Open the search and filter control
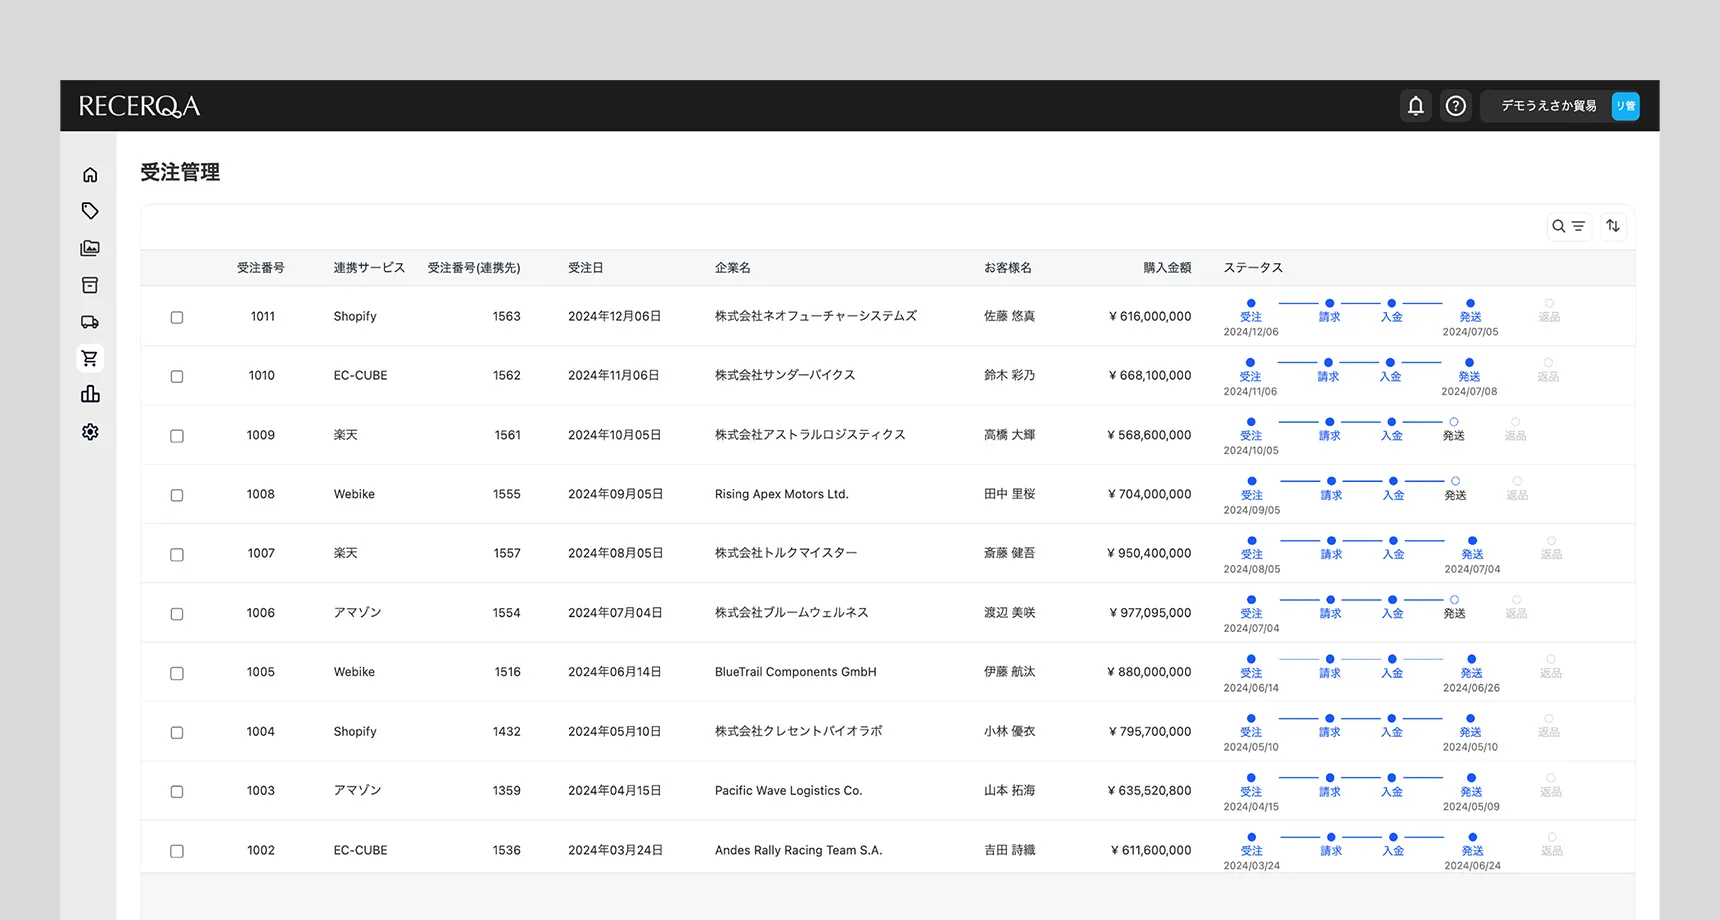The width and height of the screenshot is (1720, 920). [1567, 227]
